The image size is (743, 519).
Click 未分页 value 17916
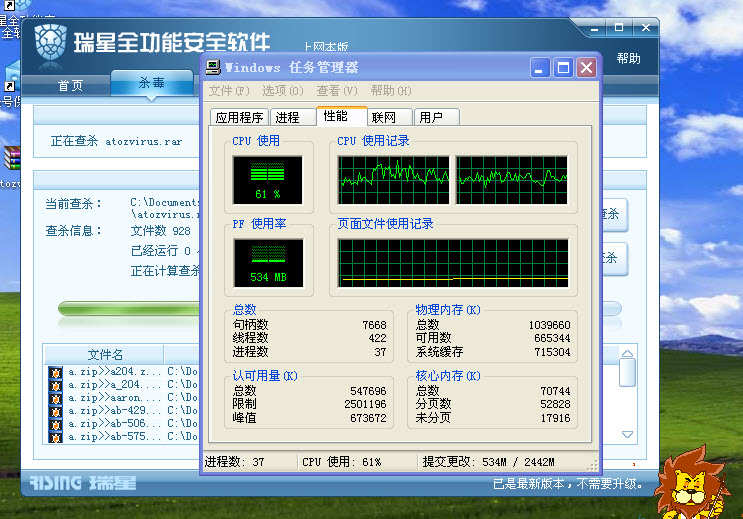(x=555, y=418)
